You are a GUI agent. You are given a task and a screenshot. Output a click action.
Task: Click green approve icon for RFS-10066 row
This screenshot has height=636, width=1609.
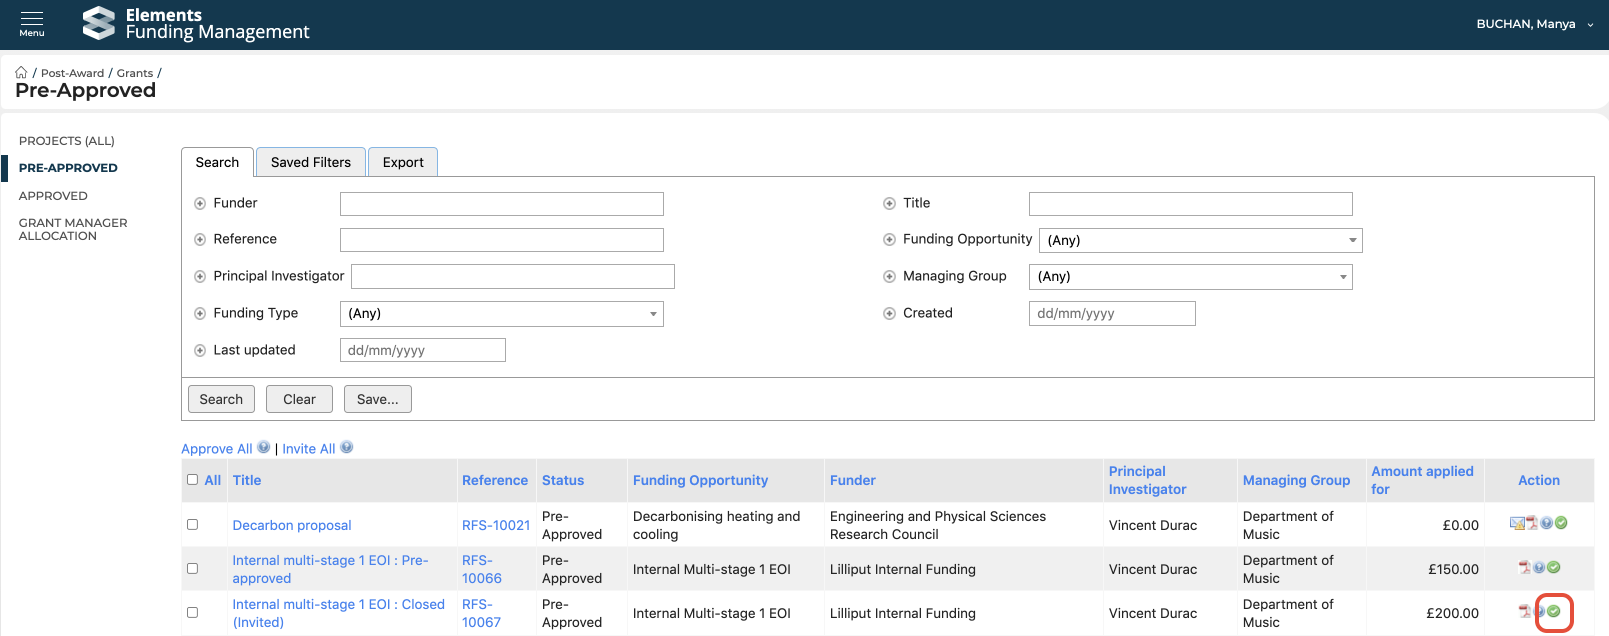point(1554,567)
